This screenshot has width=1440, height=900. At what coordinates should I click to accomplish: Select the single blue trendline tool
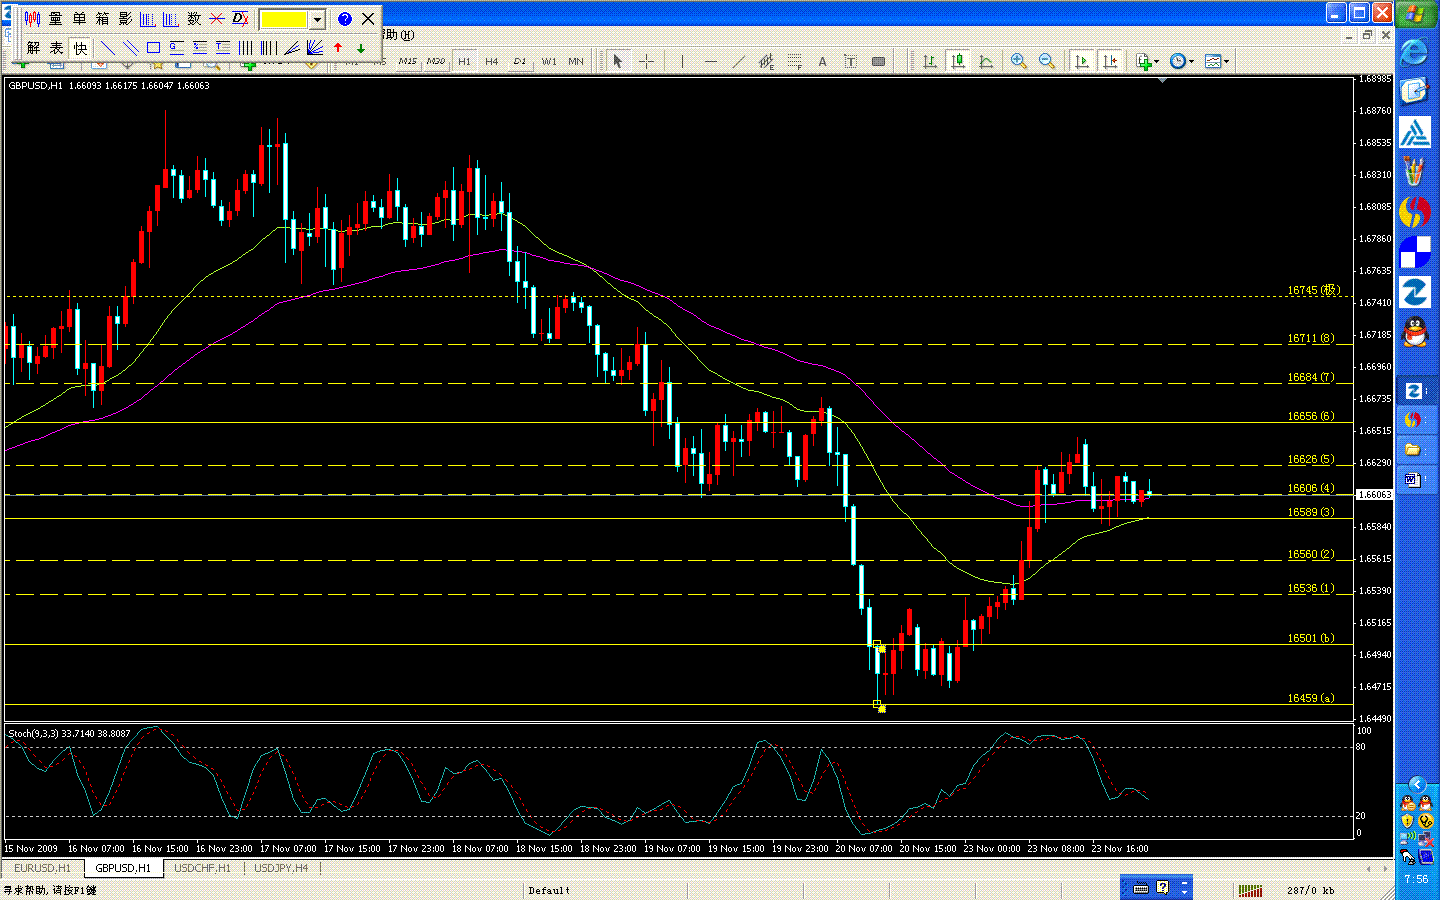108,48
